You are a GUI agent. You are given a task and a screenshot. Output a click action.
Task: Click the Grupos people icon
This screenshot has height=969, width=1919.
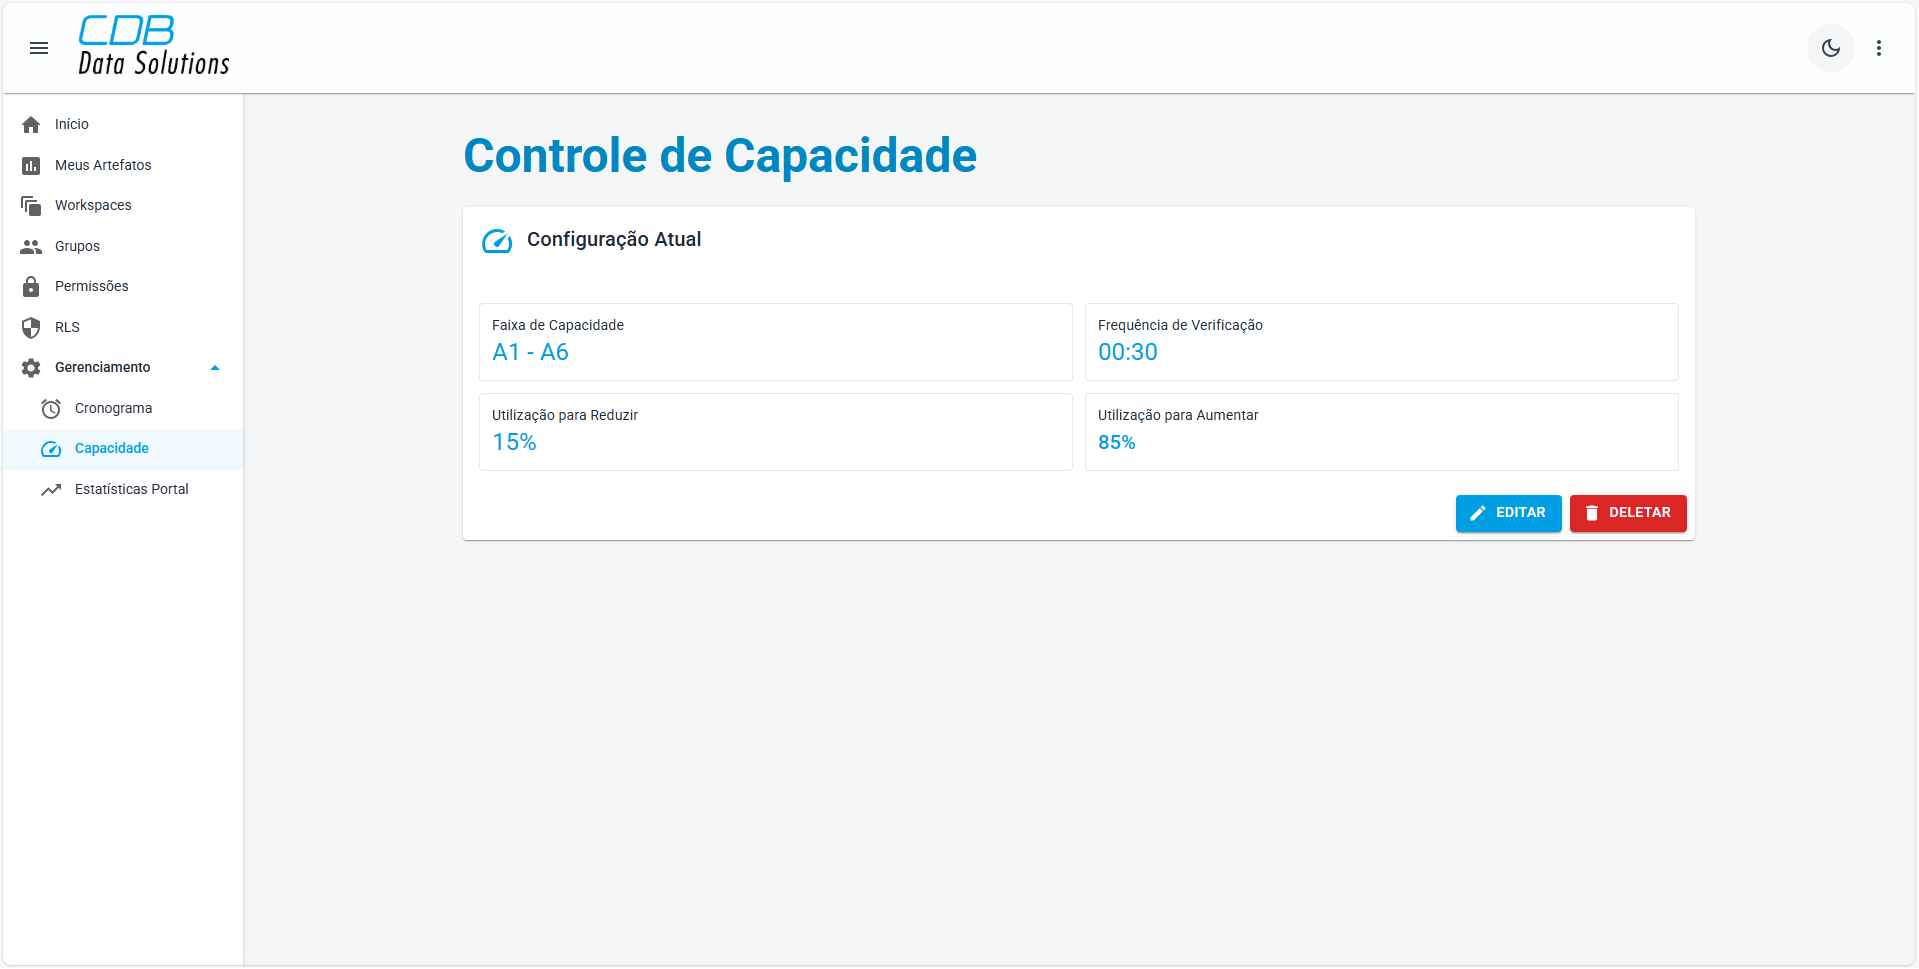[x=31, y=247]
